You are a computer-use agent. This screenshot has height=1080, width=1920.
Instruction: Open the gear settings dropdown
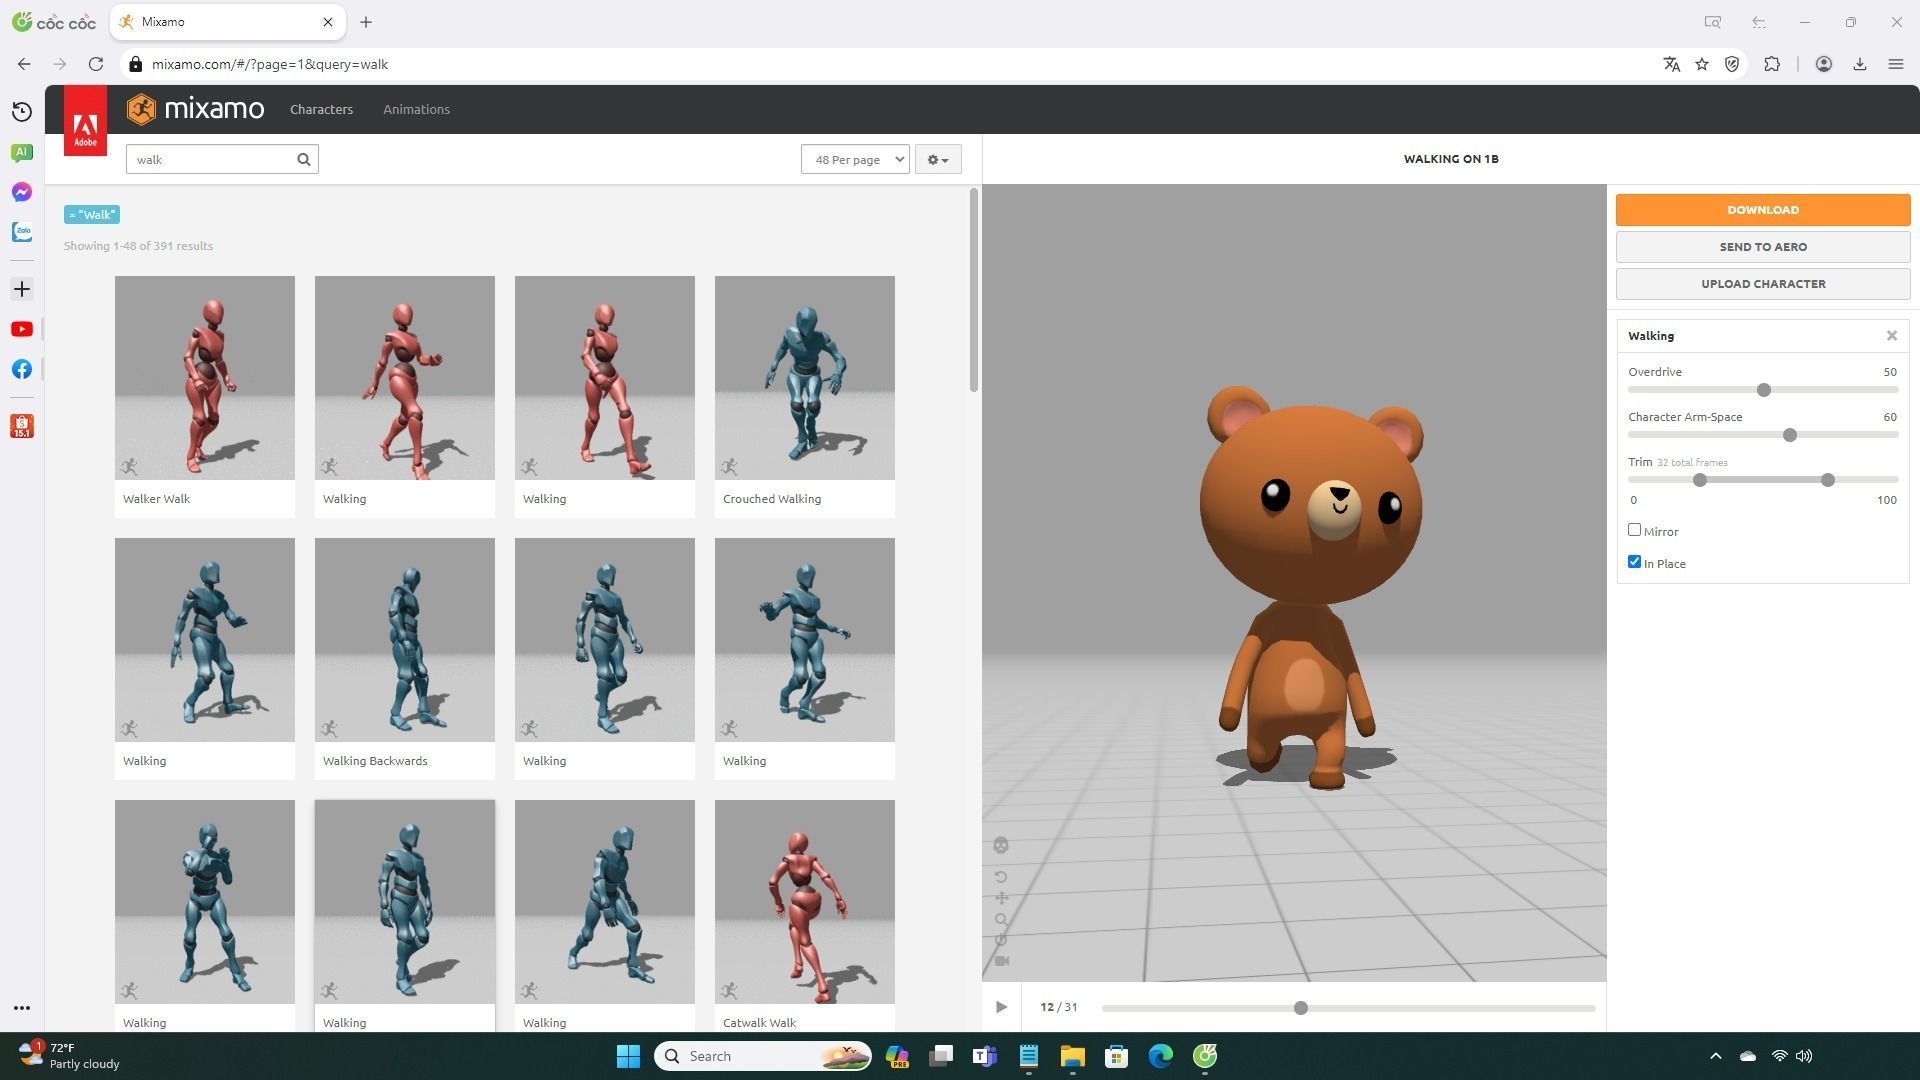pos(938,159)
